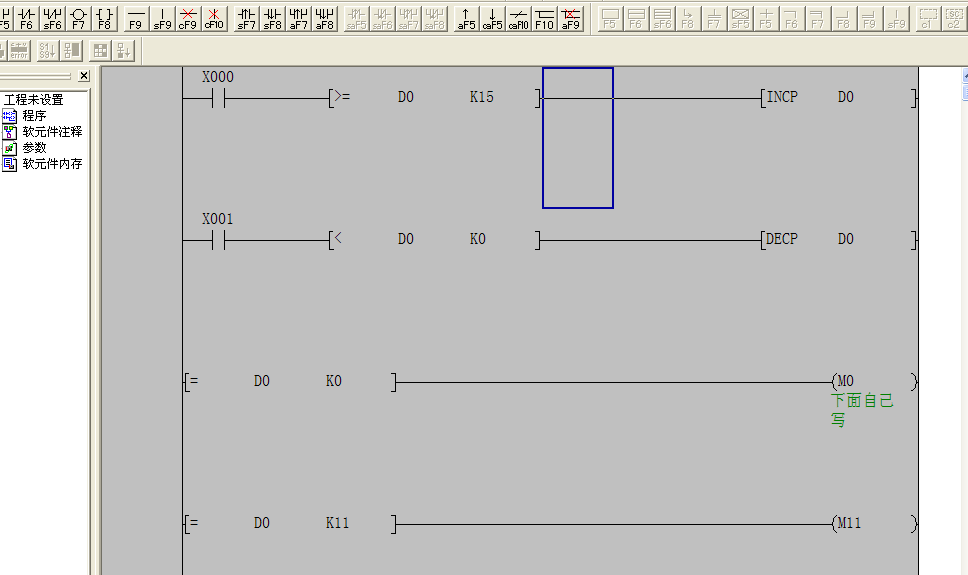This screenshot has width=968, height=575.
Task: Click the F10 draw line tool
Action: [544, 17]
